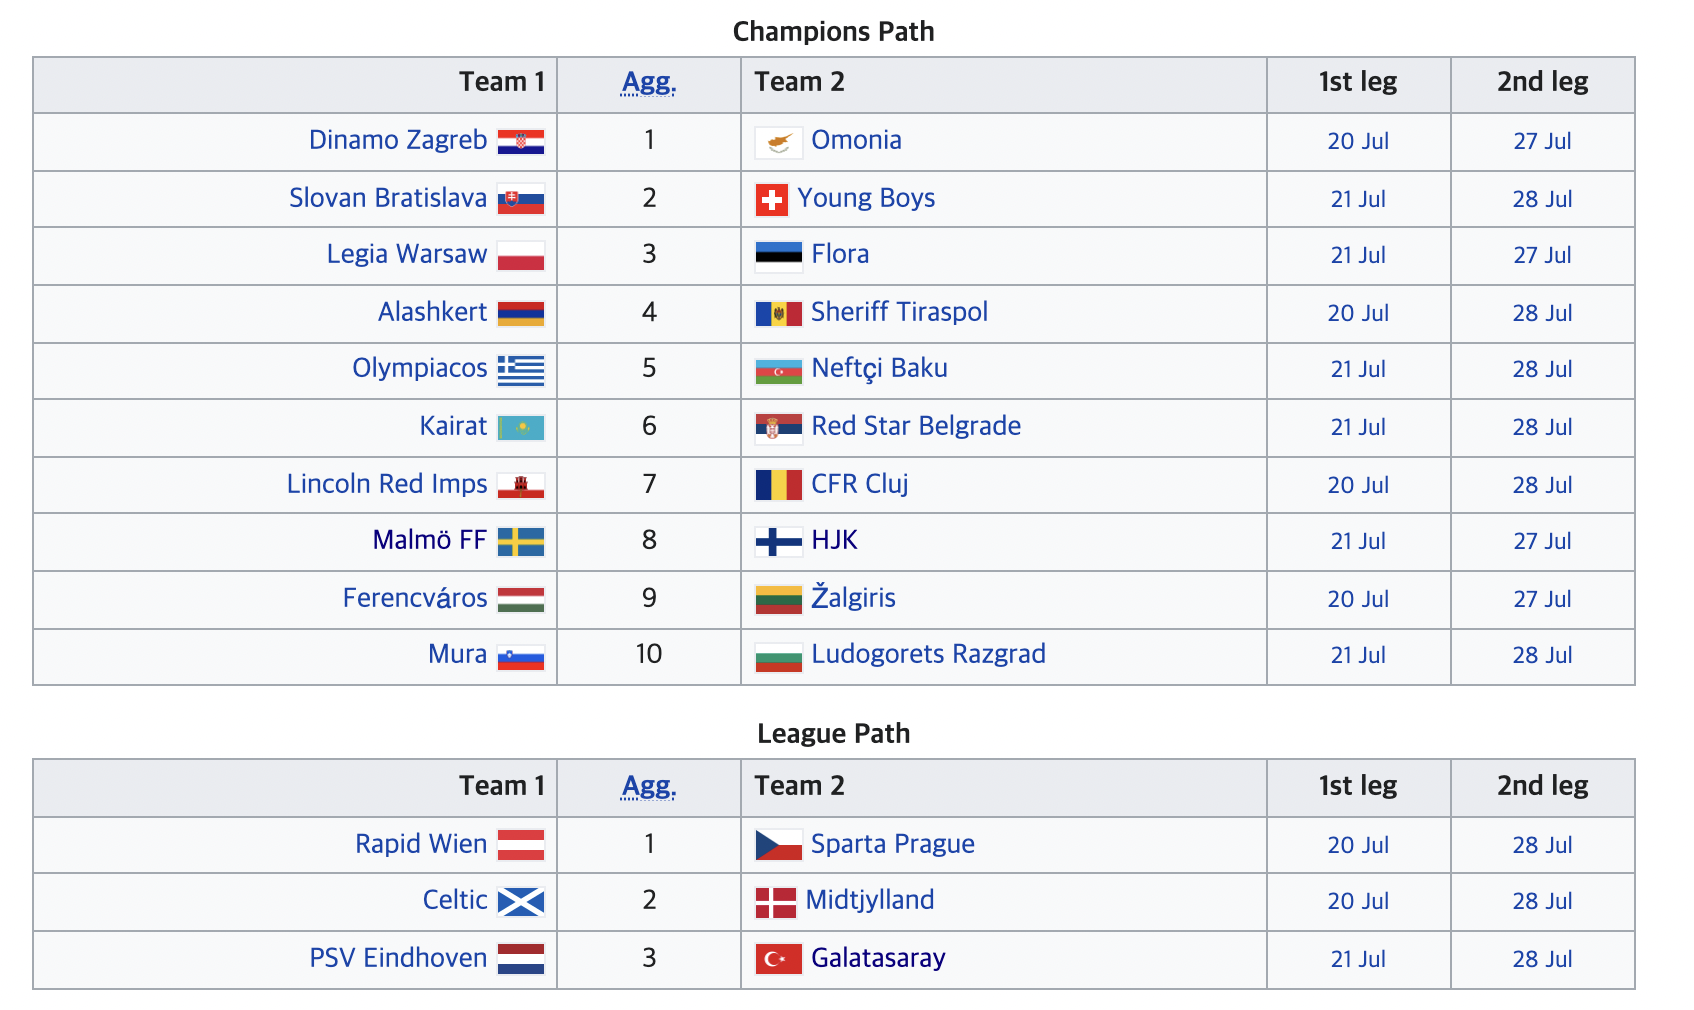The height and width of the screenshot is (1010, 1694).
Task: Open the 27 Jul second leg for Žalgiris
Action: pos(1542,600)
